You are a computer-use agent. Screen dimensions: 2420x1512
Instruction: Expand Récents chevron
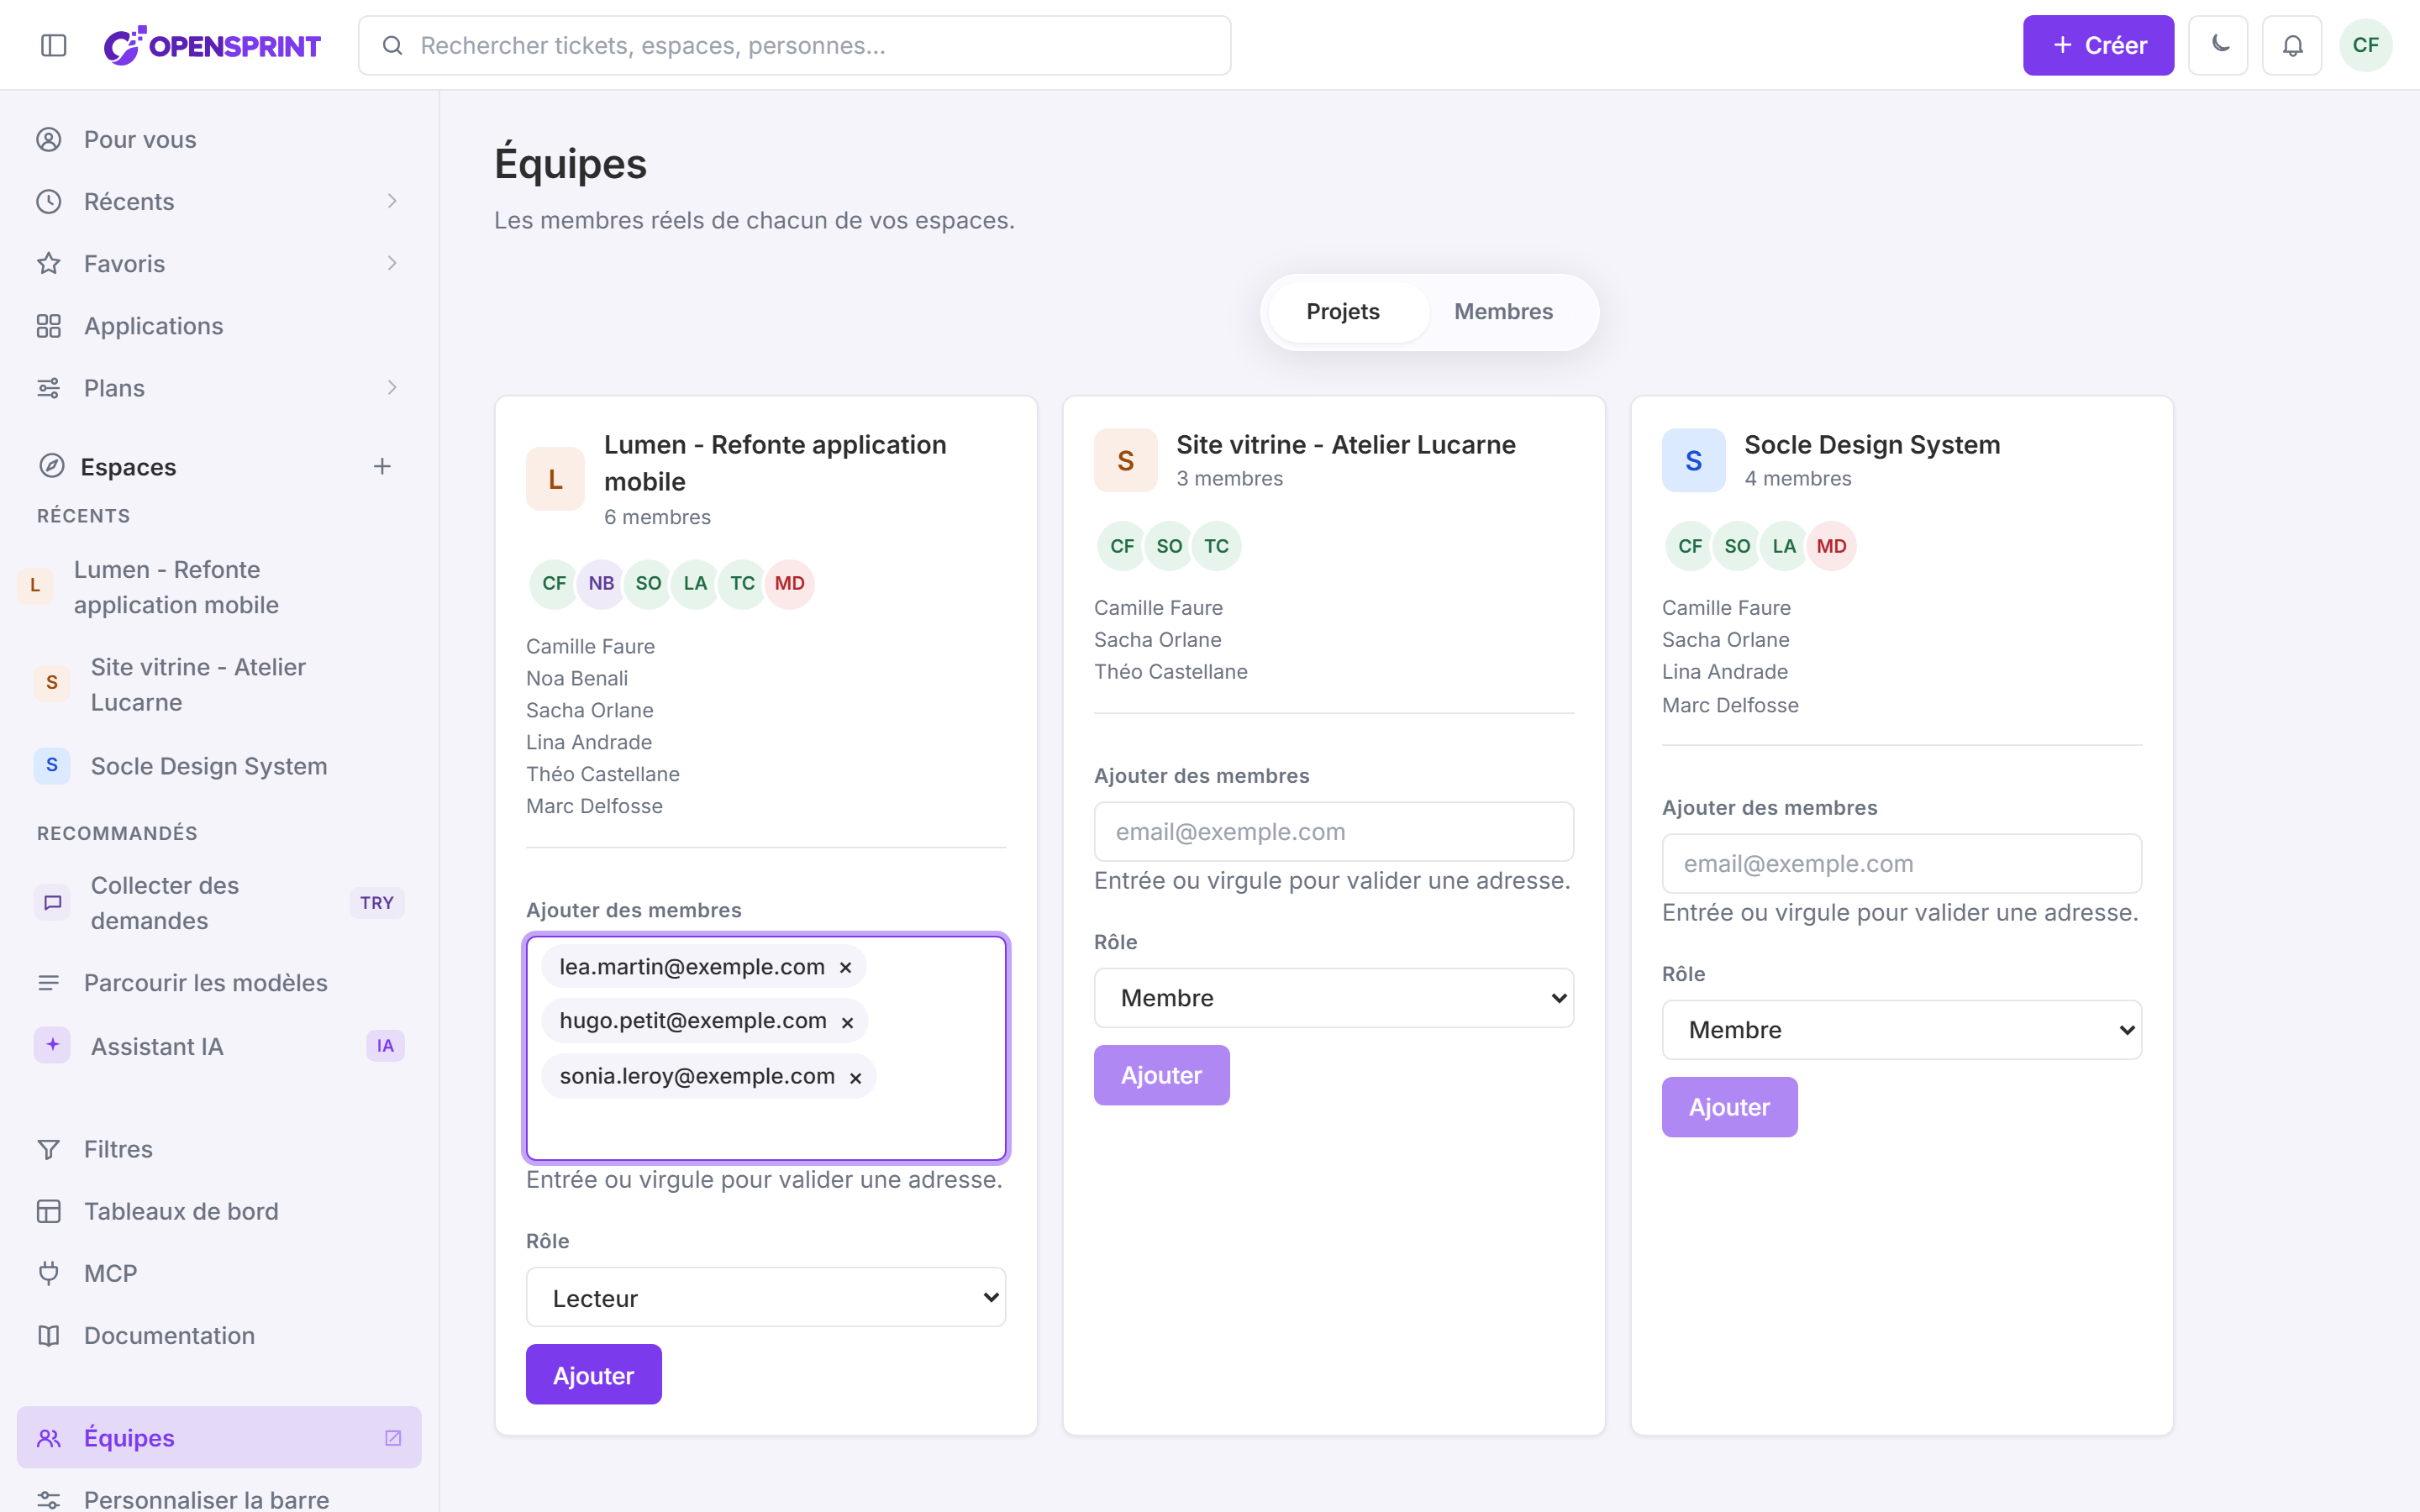click(392, 201)
